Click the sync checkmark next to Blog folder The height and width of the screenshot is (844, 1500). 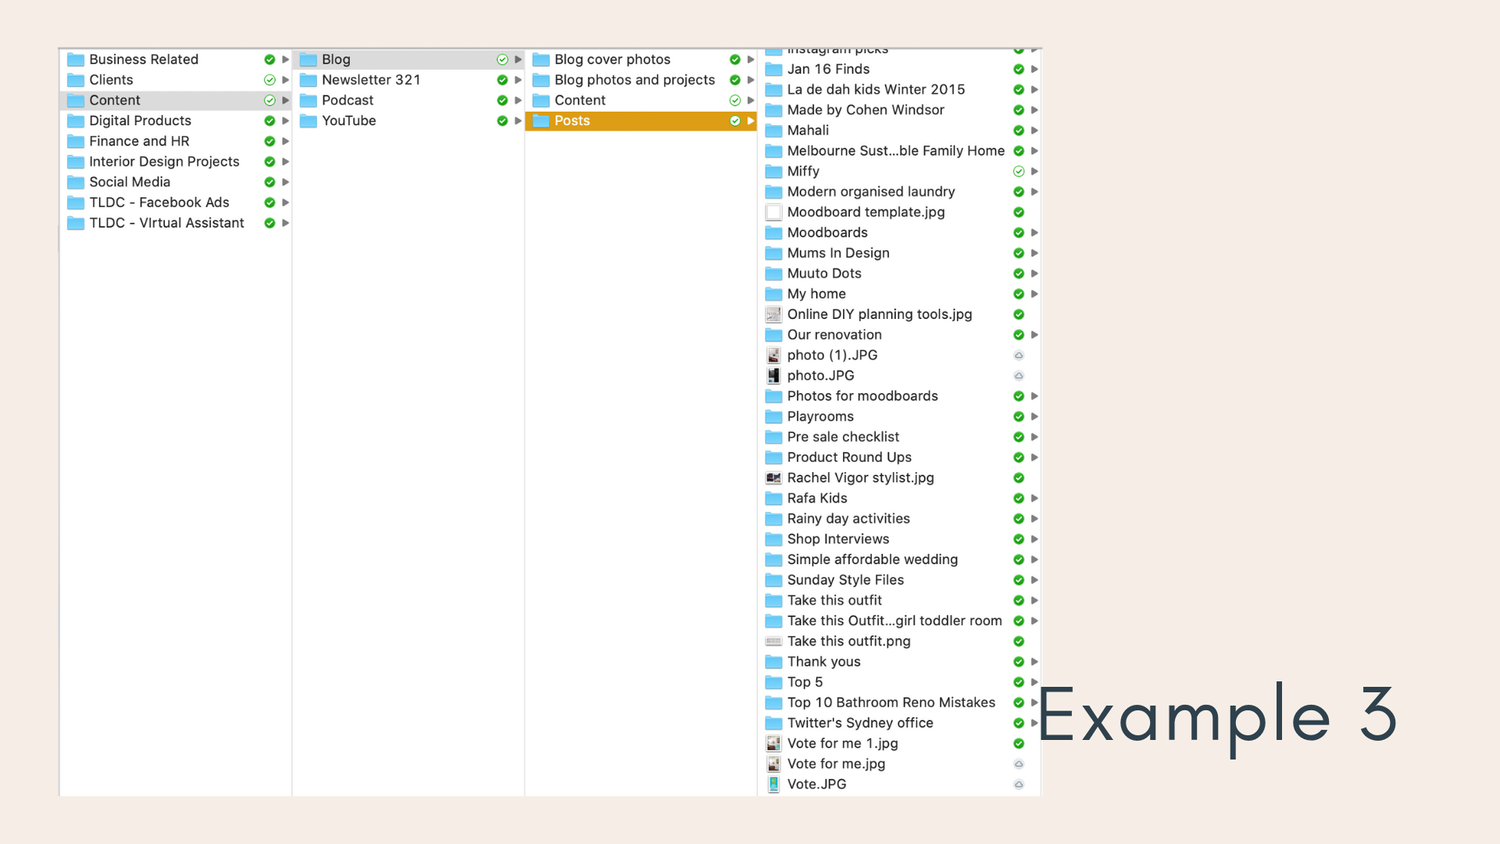(502, 59)
